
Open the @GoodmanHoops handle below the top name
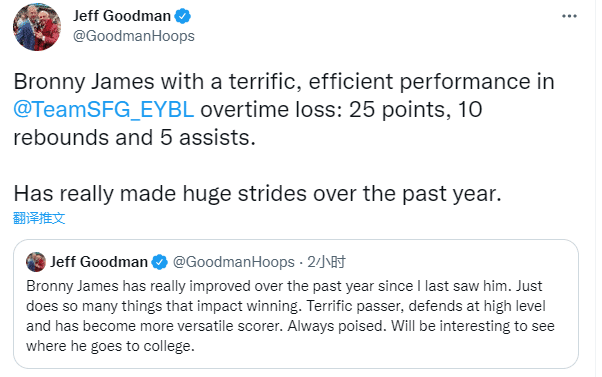point(134,36)
